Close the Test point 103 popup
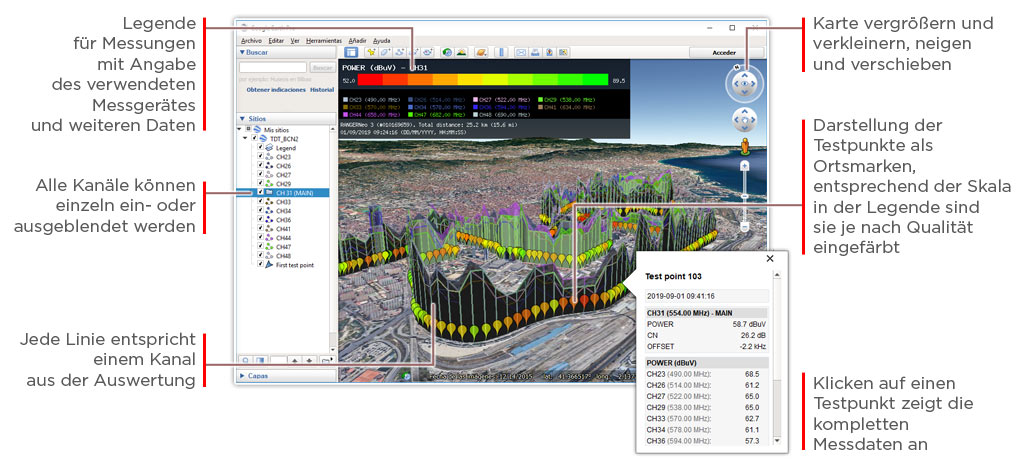 click(x=770, y=258)
